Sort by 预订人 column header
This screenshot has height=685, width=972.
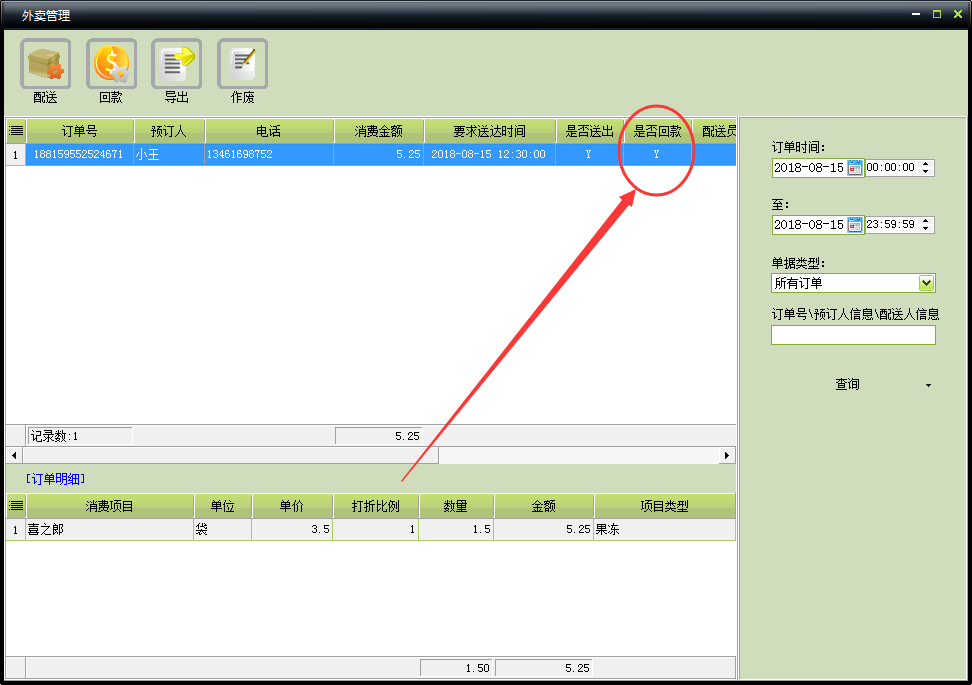(x=169, y=131)
